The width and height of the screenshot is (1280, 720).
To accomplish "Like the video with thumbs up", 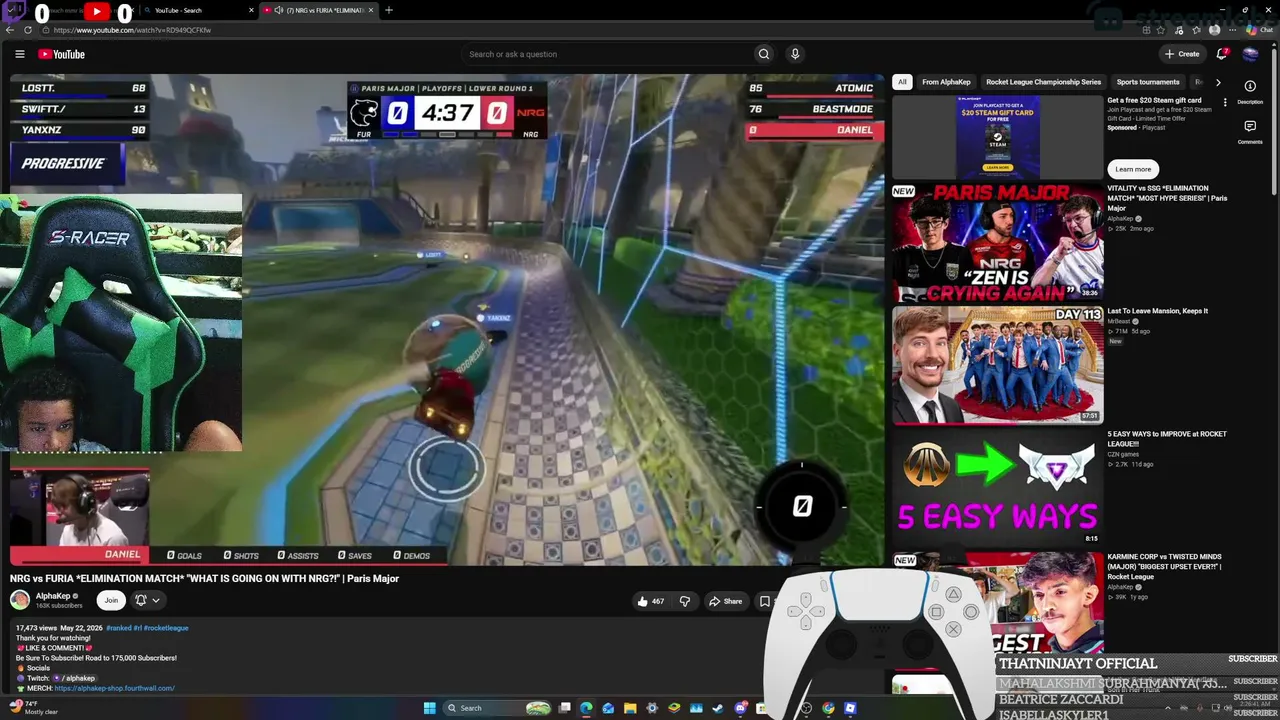I will pos(650,601).
